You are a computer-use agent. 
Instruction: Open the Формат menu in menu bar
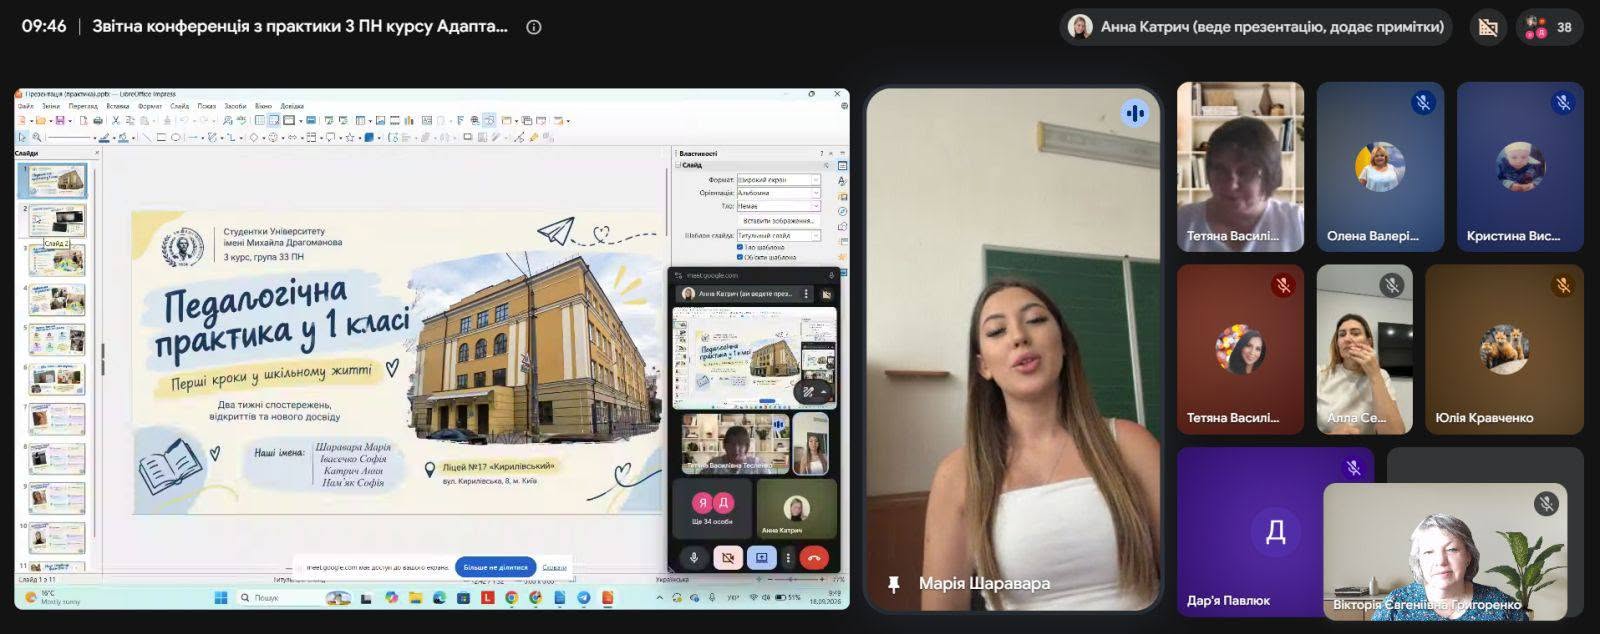point(150,106)
